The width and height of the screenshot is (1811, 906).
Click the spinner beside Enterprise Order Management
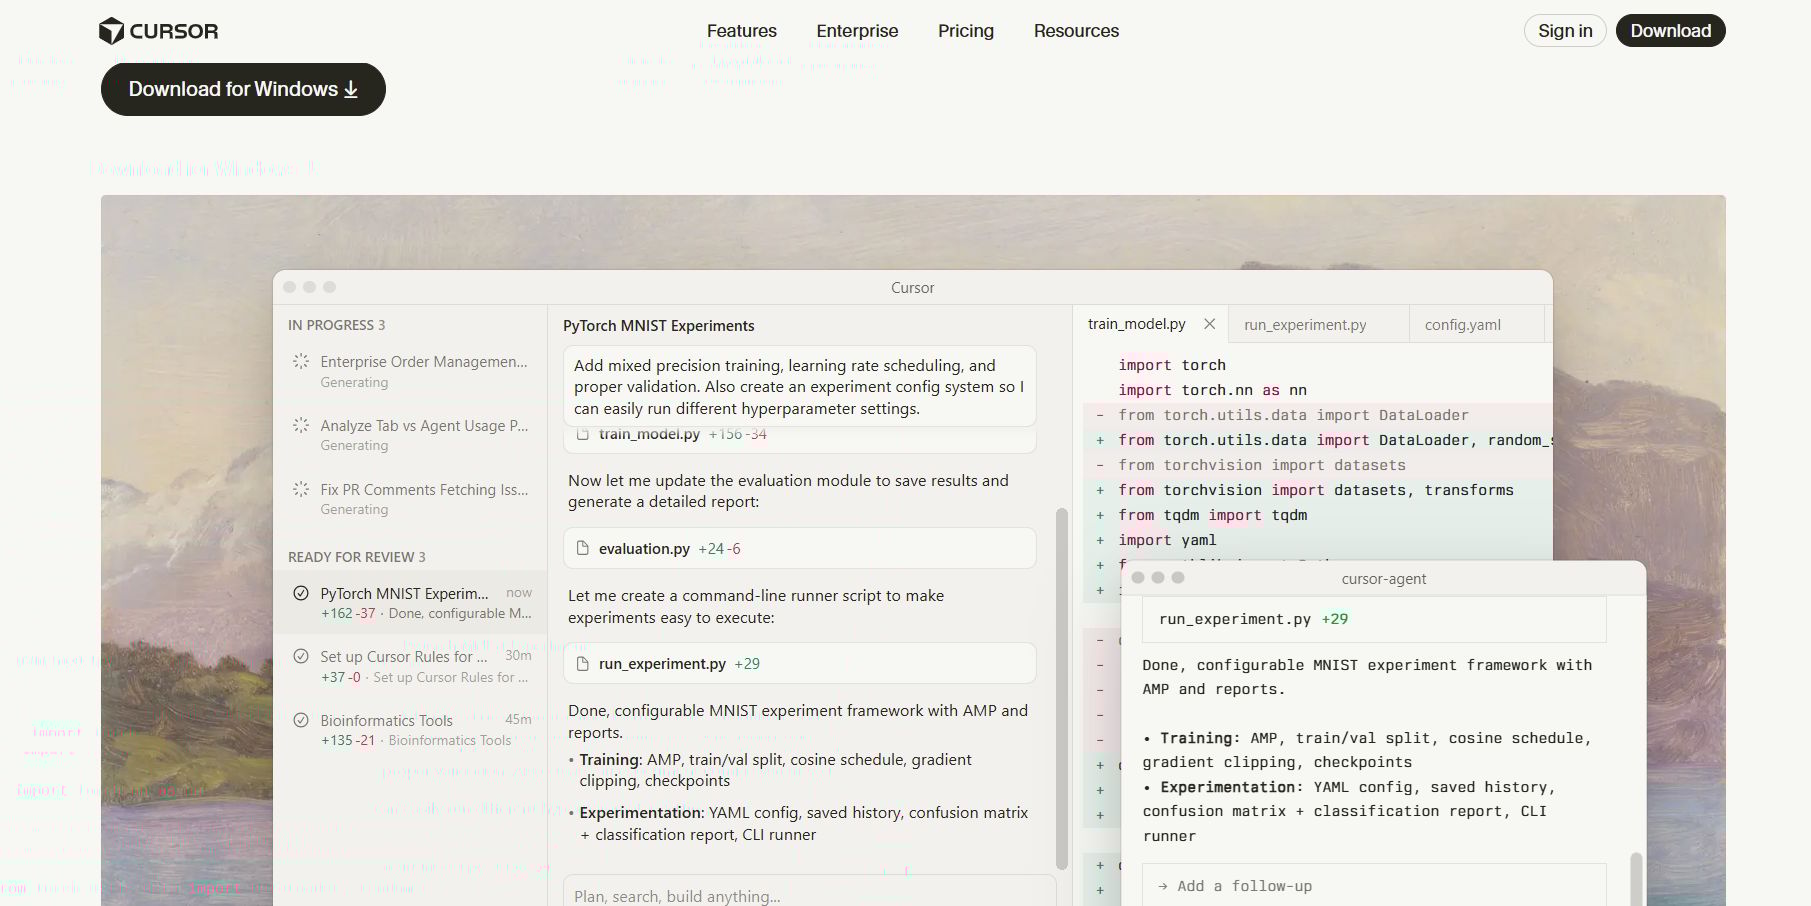(301, 361)
